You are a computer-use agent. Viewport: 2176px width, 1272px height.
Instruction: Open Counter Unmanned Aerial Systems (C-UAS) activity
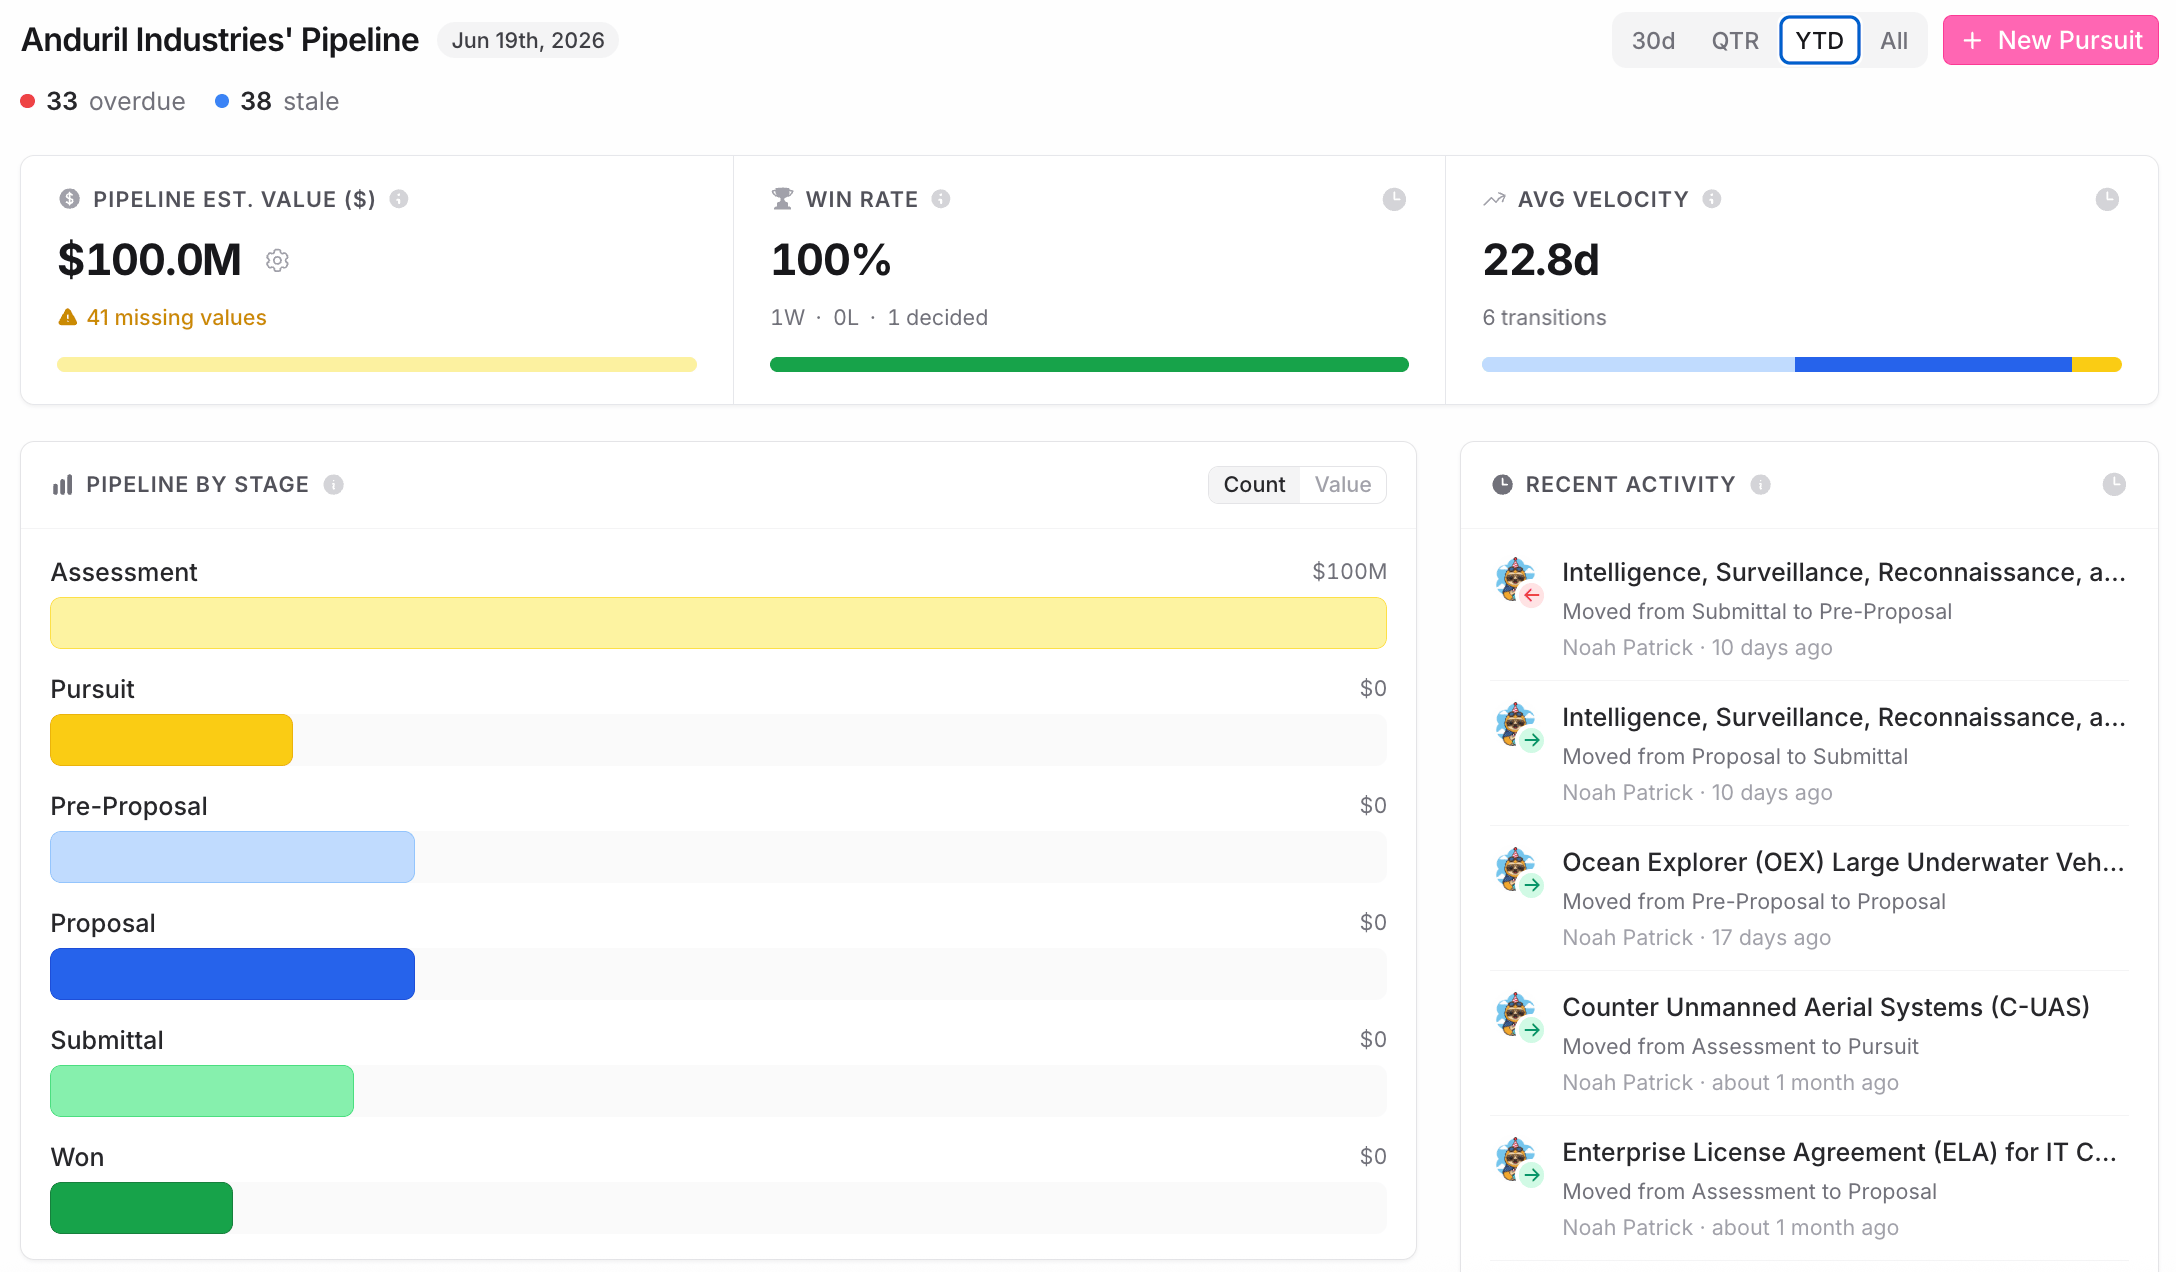tap(1809, 1043)
